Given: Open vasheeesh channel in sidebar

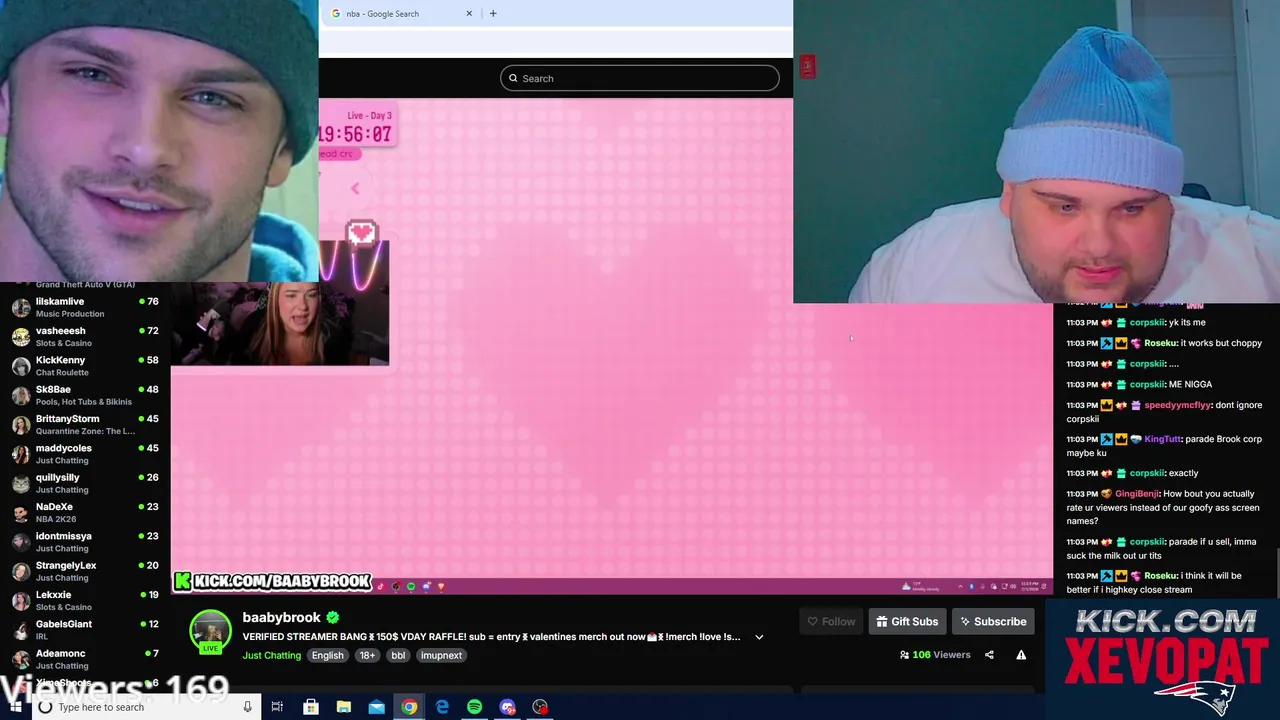Looking at the screenshot, I should coord(85,336).
